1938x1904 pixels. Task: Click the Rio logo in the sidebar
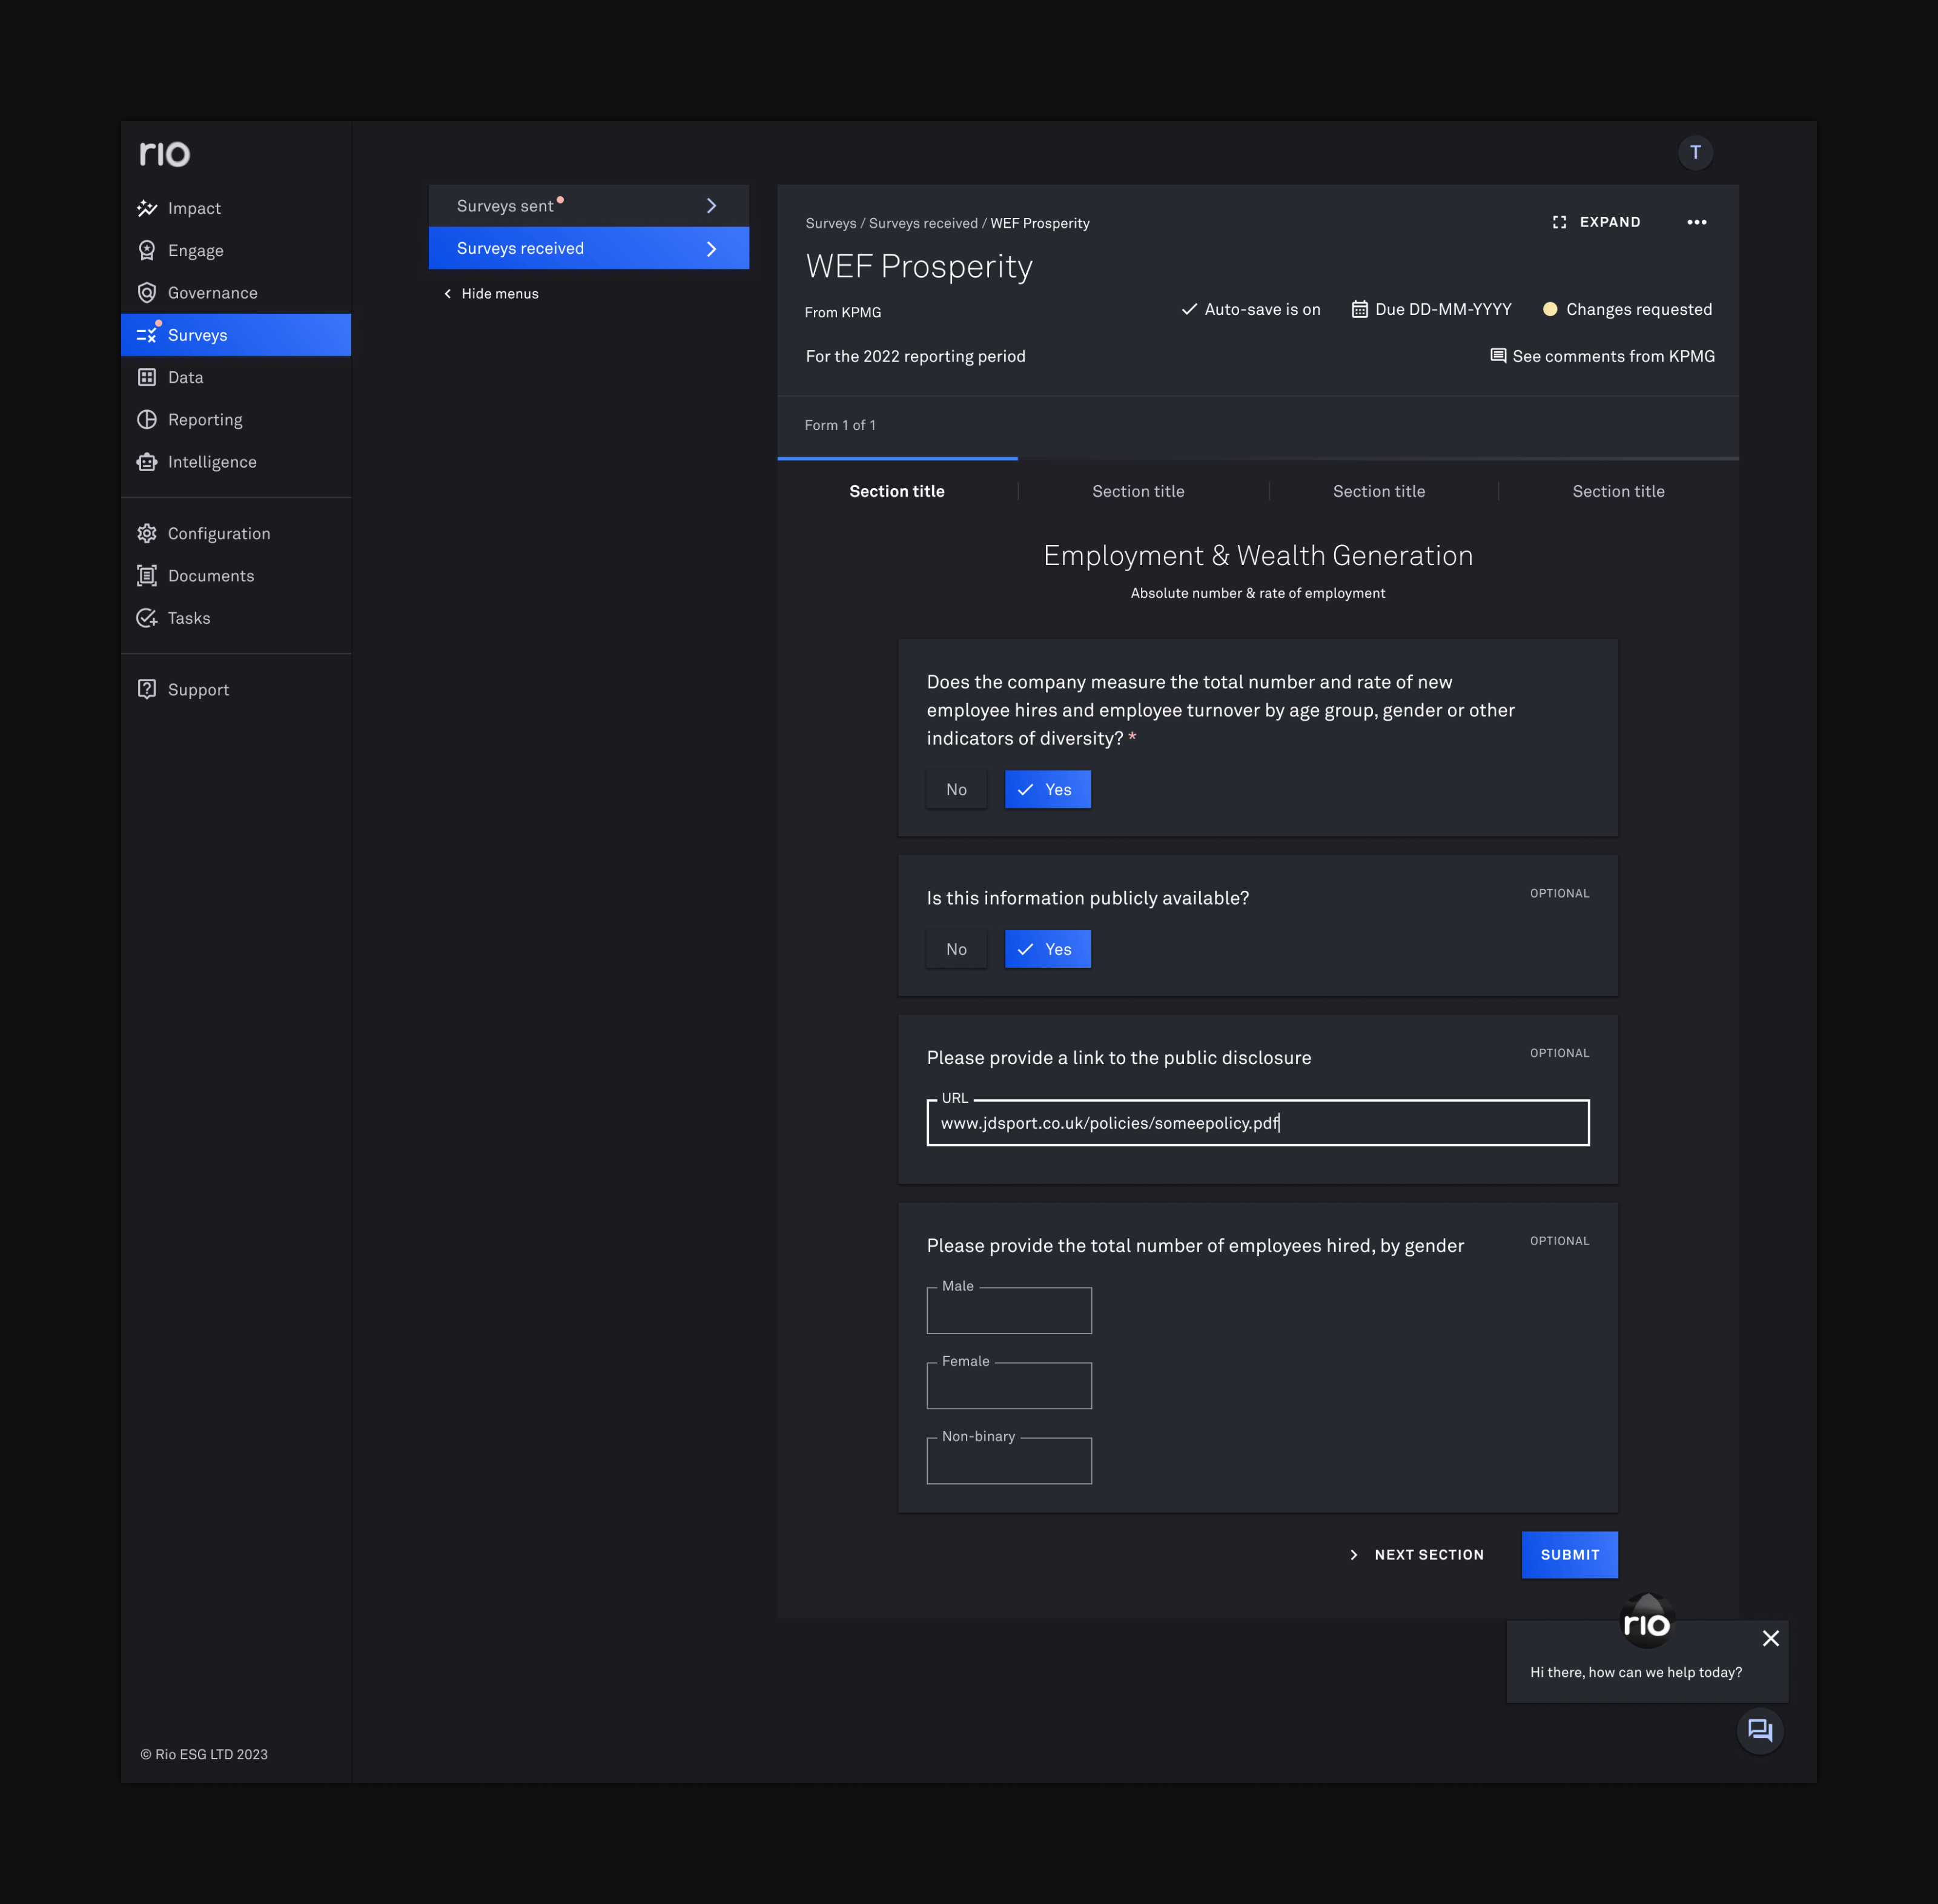tap(164, 153)
